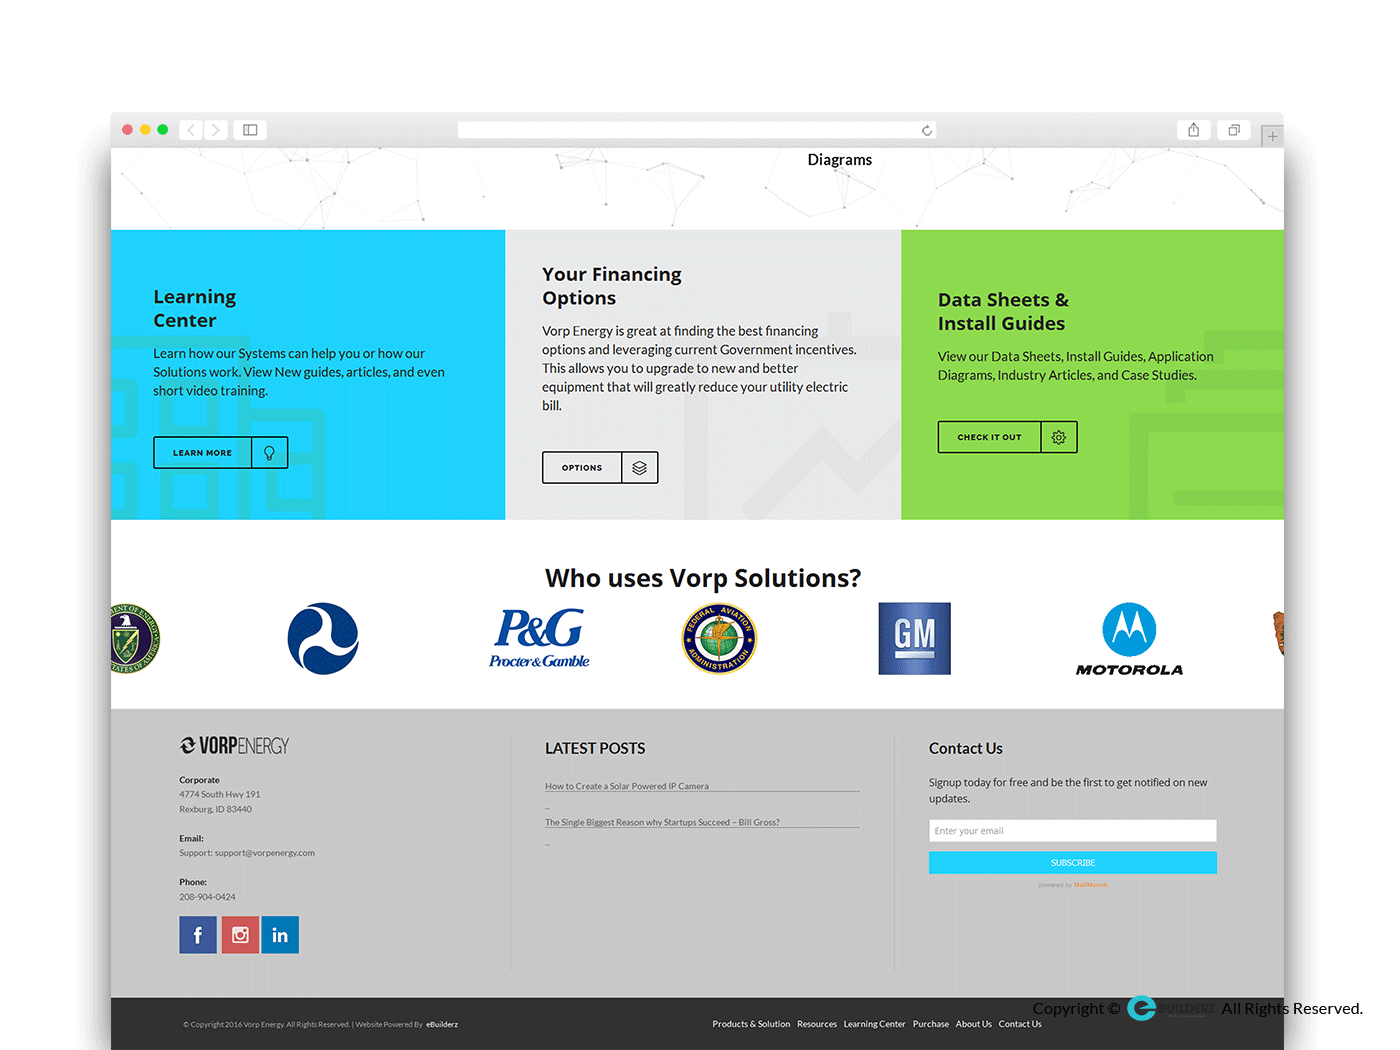Click the Department of Energy seal logo
Viewport: 1400px width, 1050px height.
click(135, 638)
